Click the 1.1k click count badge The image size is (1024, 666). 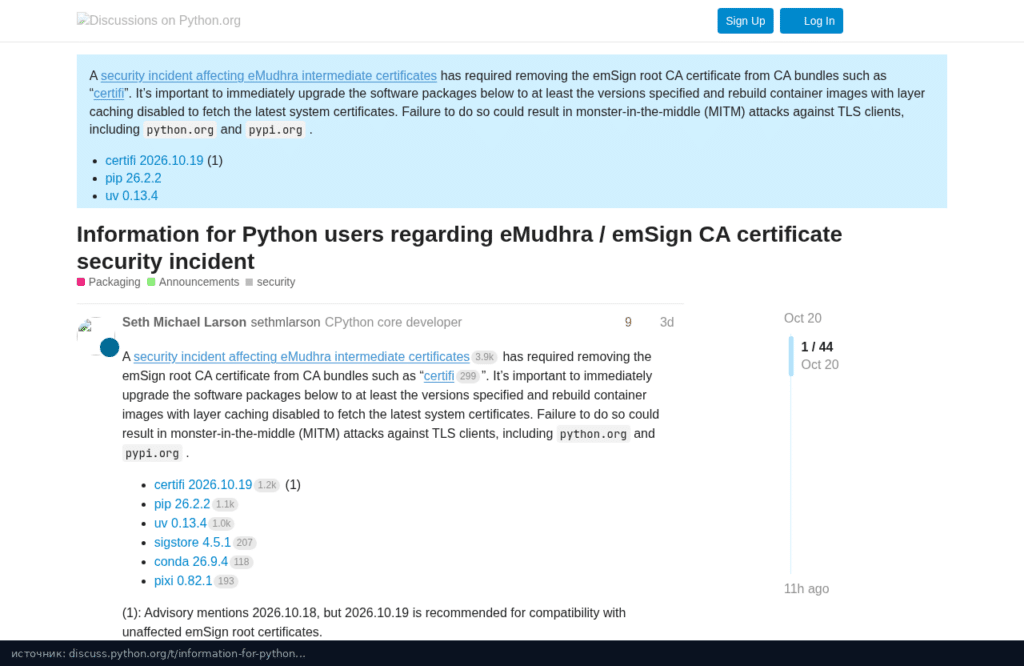pyautogui.click(x=225, y=504)
